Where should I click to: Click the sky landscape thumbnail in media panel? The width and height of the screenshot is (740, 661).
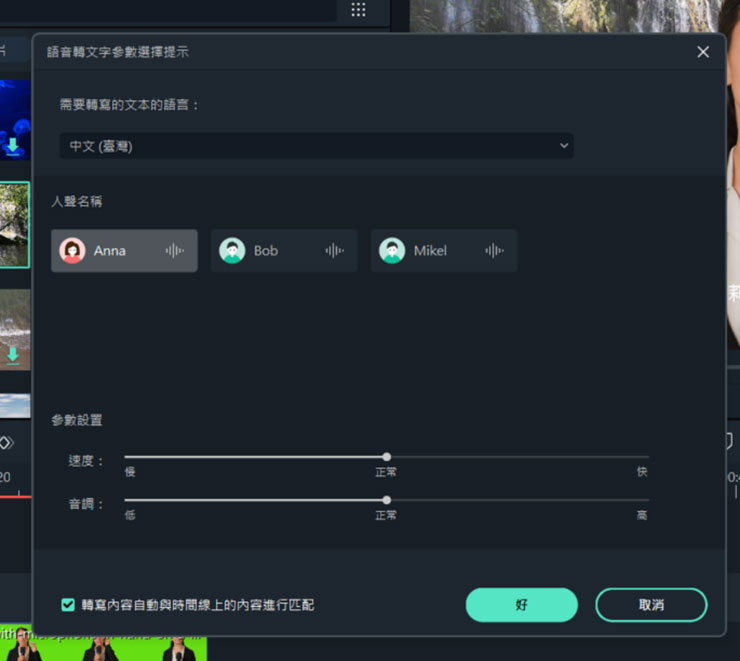click(14, 405)
